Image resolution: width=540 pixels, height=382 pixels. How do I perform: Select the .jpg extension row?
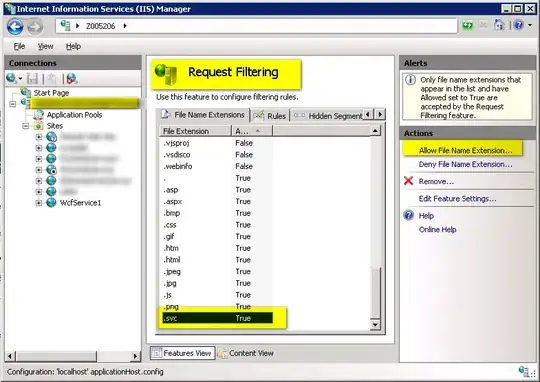217,283
